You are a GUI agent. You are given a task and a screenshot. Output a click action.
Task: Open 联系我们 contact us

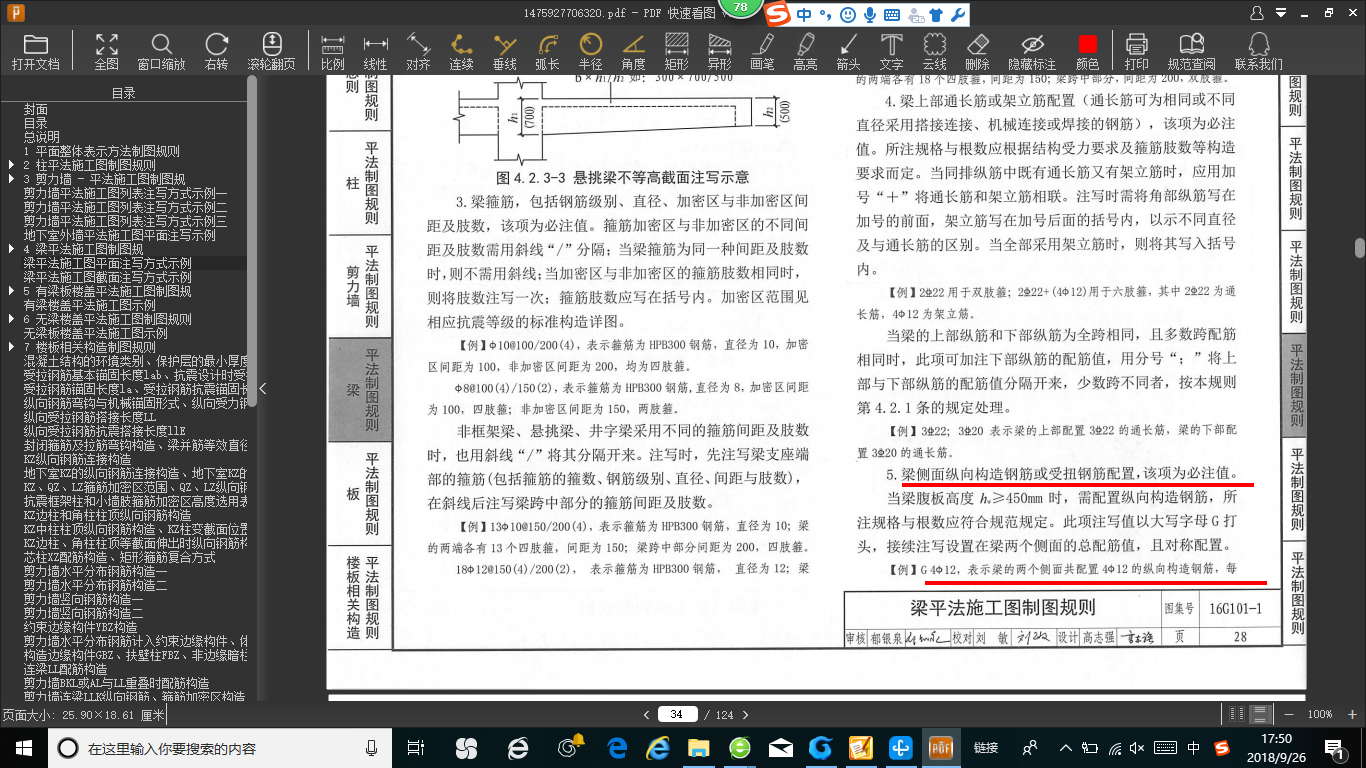pyautogui.click(x=1258, y=51)
